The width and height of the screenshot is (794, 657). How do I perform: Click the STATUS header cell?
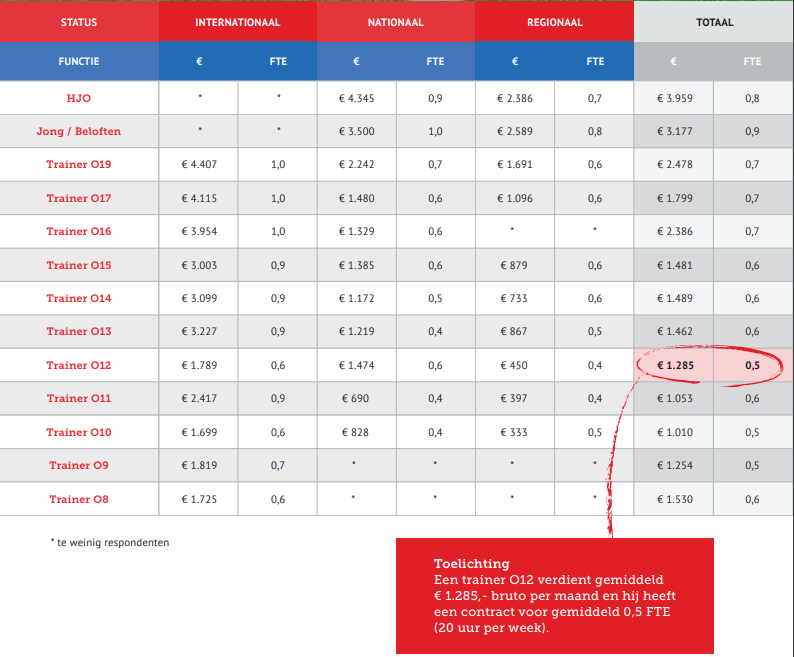coord(79,22)
